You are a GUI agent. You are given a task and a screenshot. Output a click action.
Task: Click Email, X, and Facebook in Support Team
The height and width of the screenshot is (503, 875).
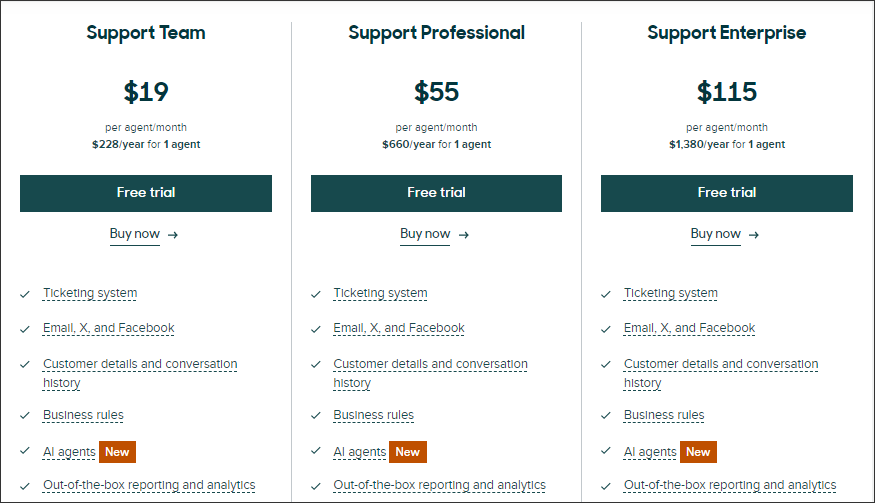tap(109, 328)
